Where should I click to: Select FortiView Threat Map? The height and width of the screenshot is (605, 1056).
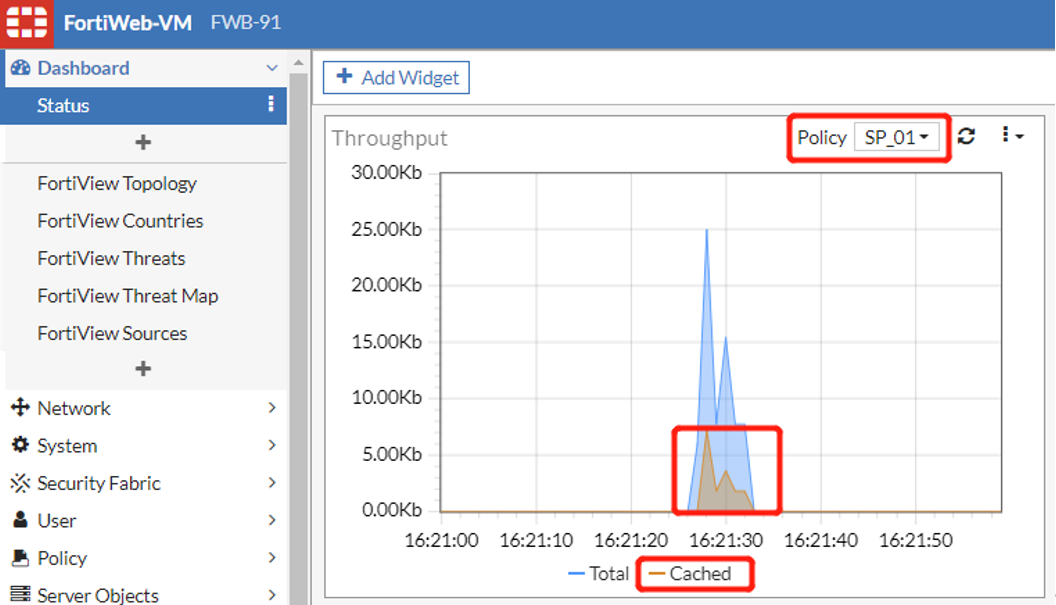127,295
